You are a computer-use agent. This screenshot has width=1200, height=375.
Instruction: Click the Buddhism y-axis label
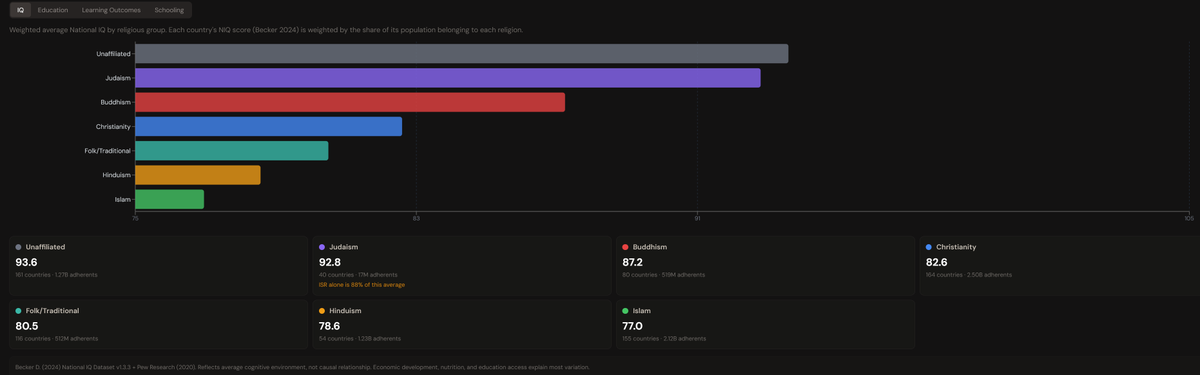(x=115, y=102)
